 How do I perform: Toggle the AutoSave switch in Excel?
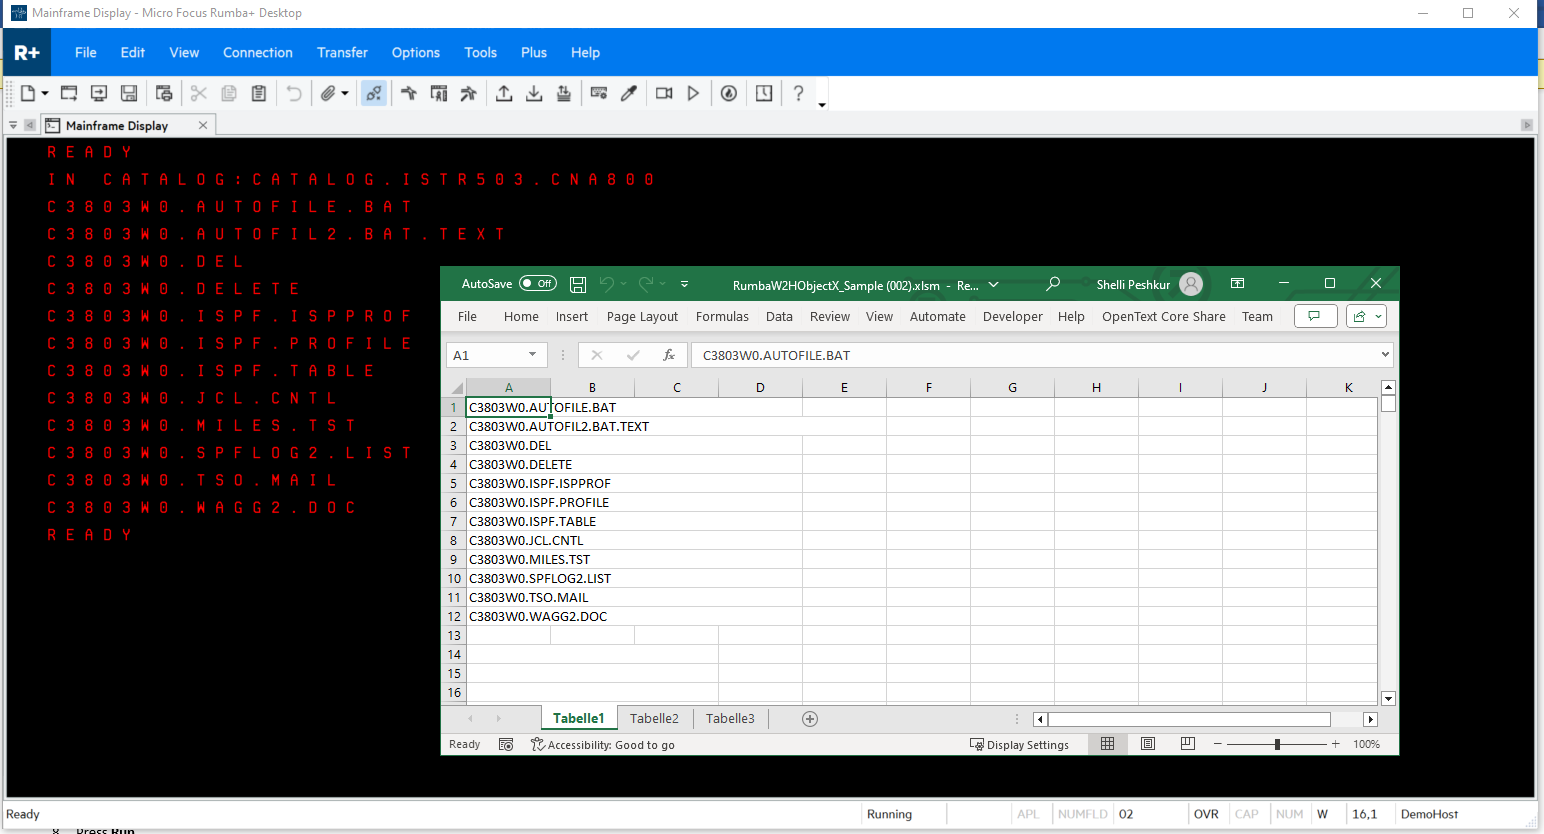538,284
